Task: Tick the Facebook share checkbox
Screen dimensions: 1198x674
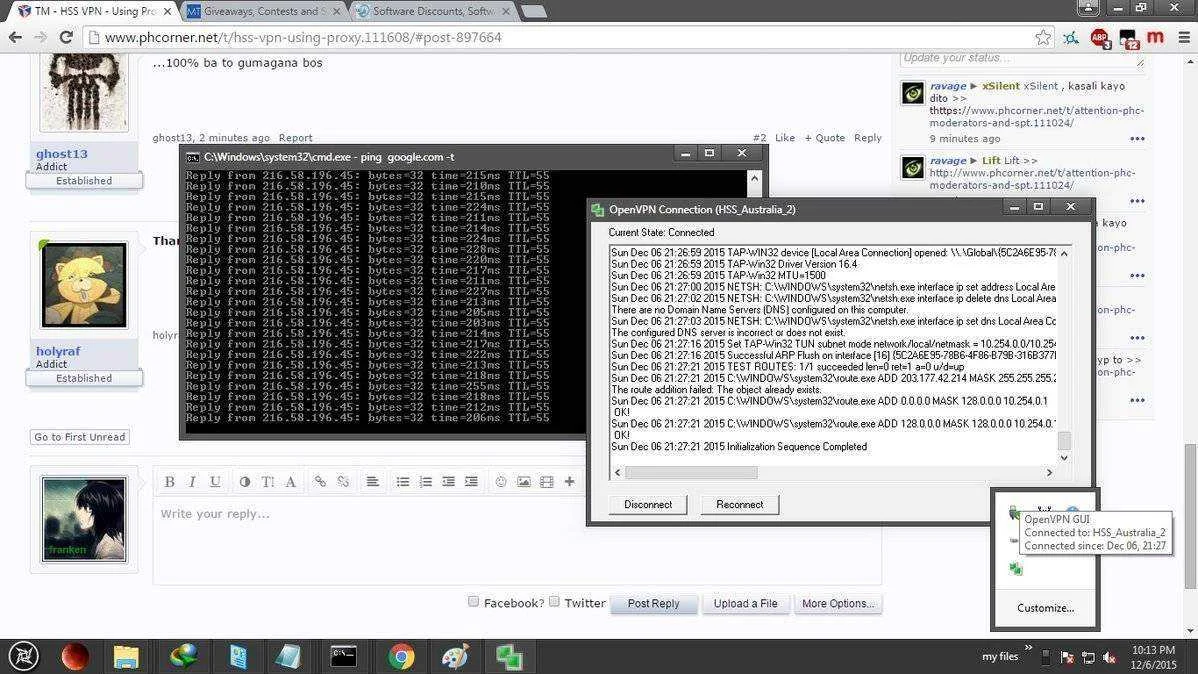Action: [x=474, y=601]
